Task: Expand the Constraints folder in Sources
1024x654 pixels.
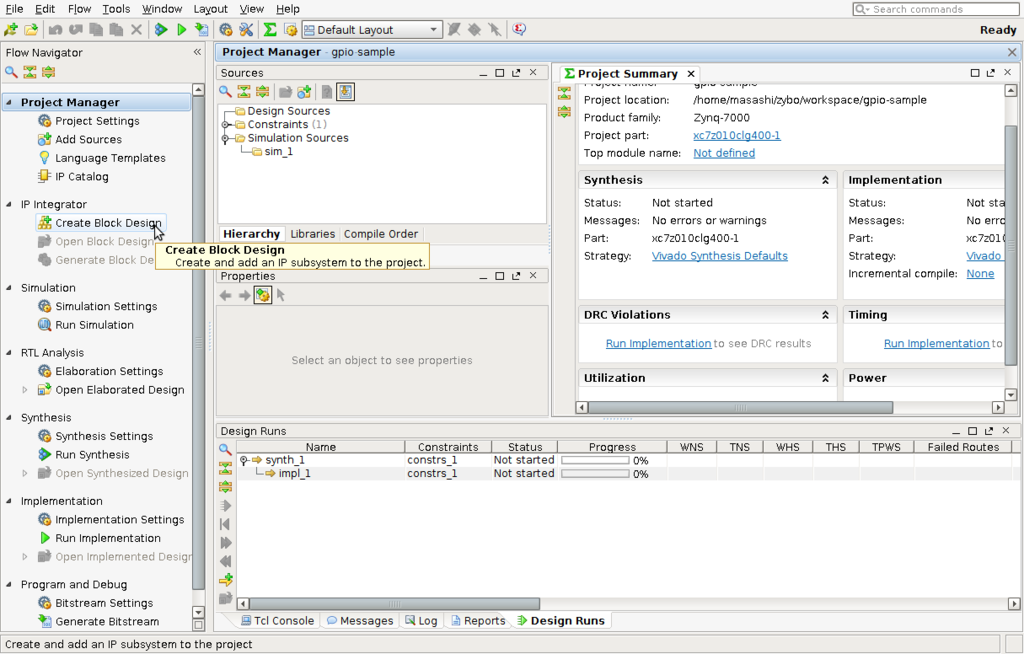Action: pos(225,125)
